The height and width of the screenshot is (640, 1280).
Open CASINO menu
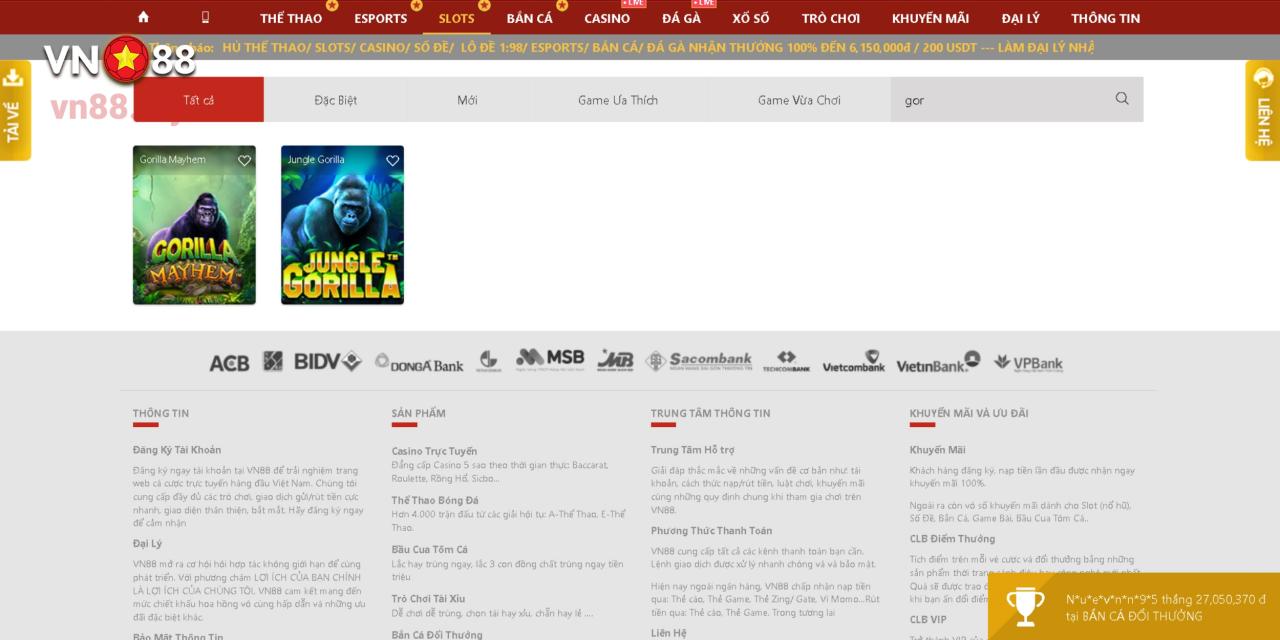coord(607,18)
